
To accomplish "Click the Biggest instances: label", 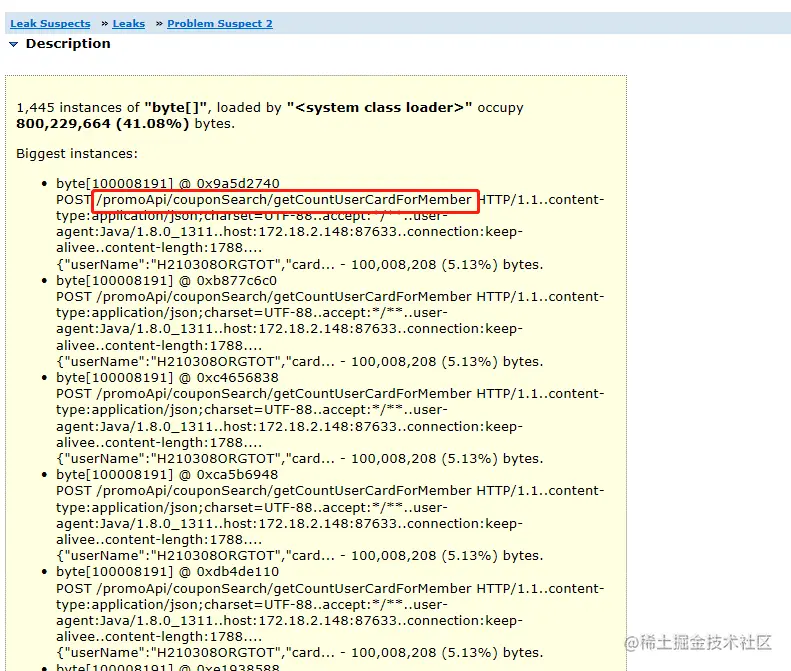I will tap(77, 153).
